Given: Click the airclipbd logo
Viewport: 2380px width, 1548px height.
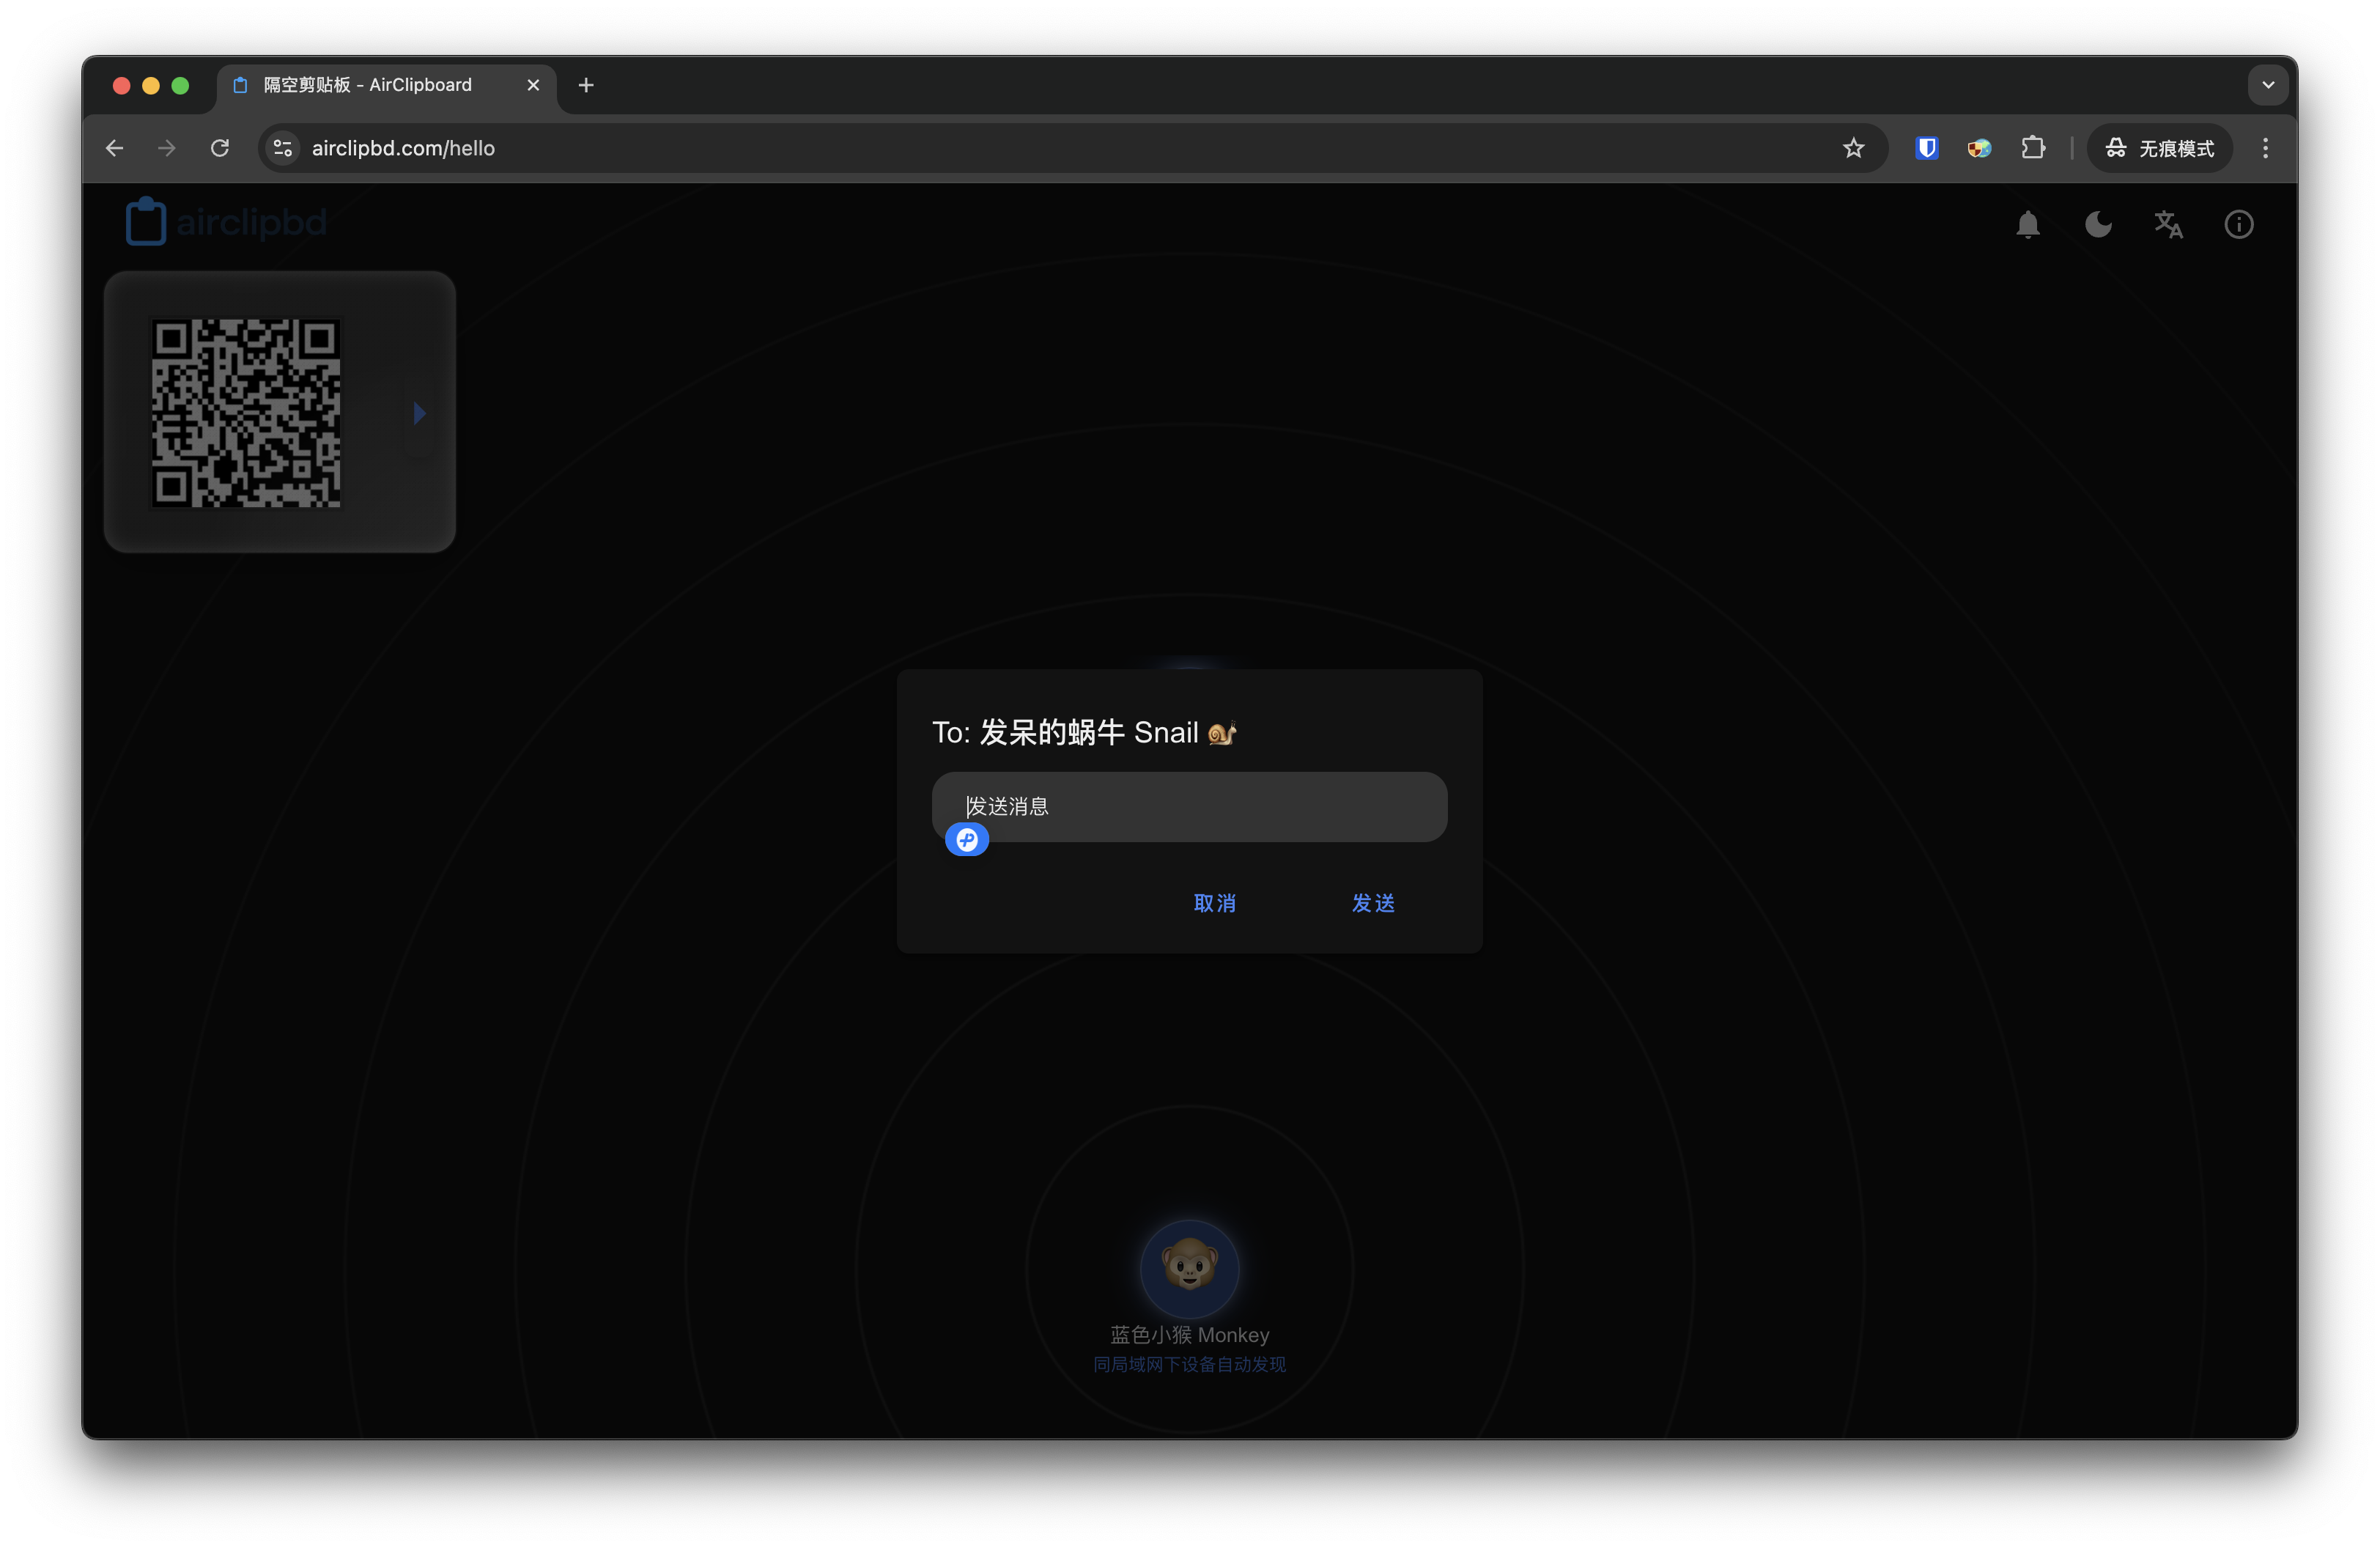Looking at the screenshot, I should (226, 221).
